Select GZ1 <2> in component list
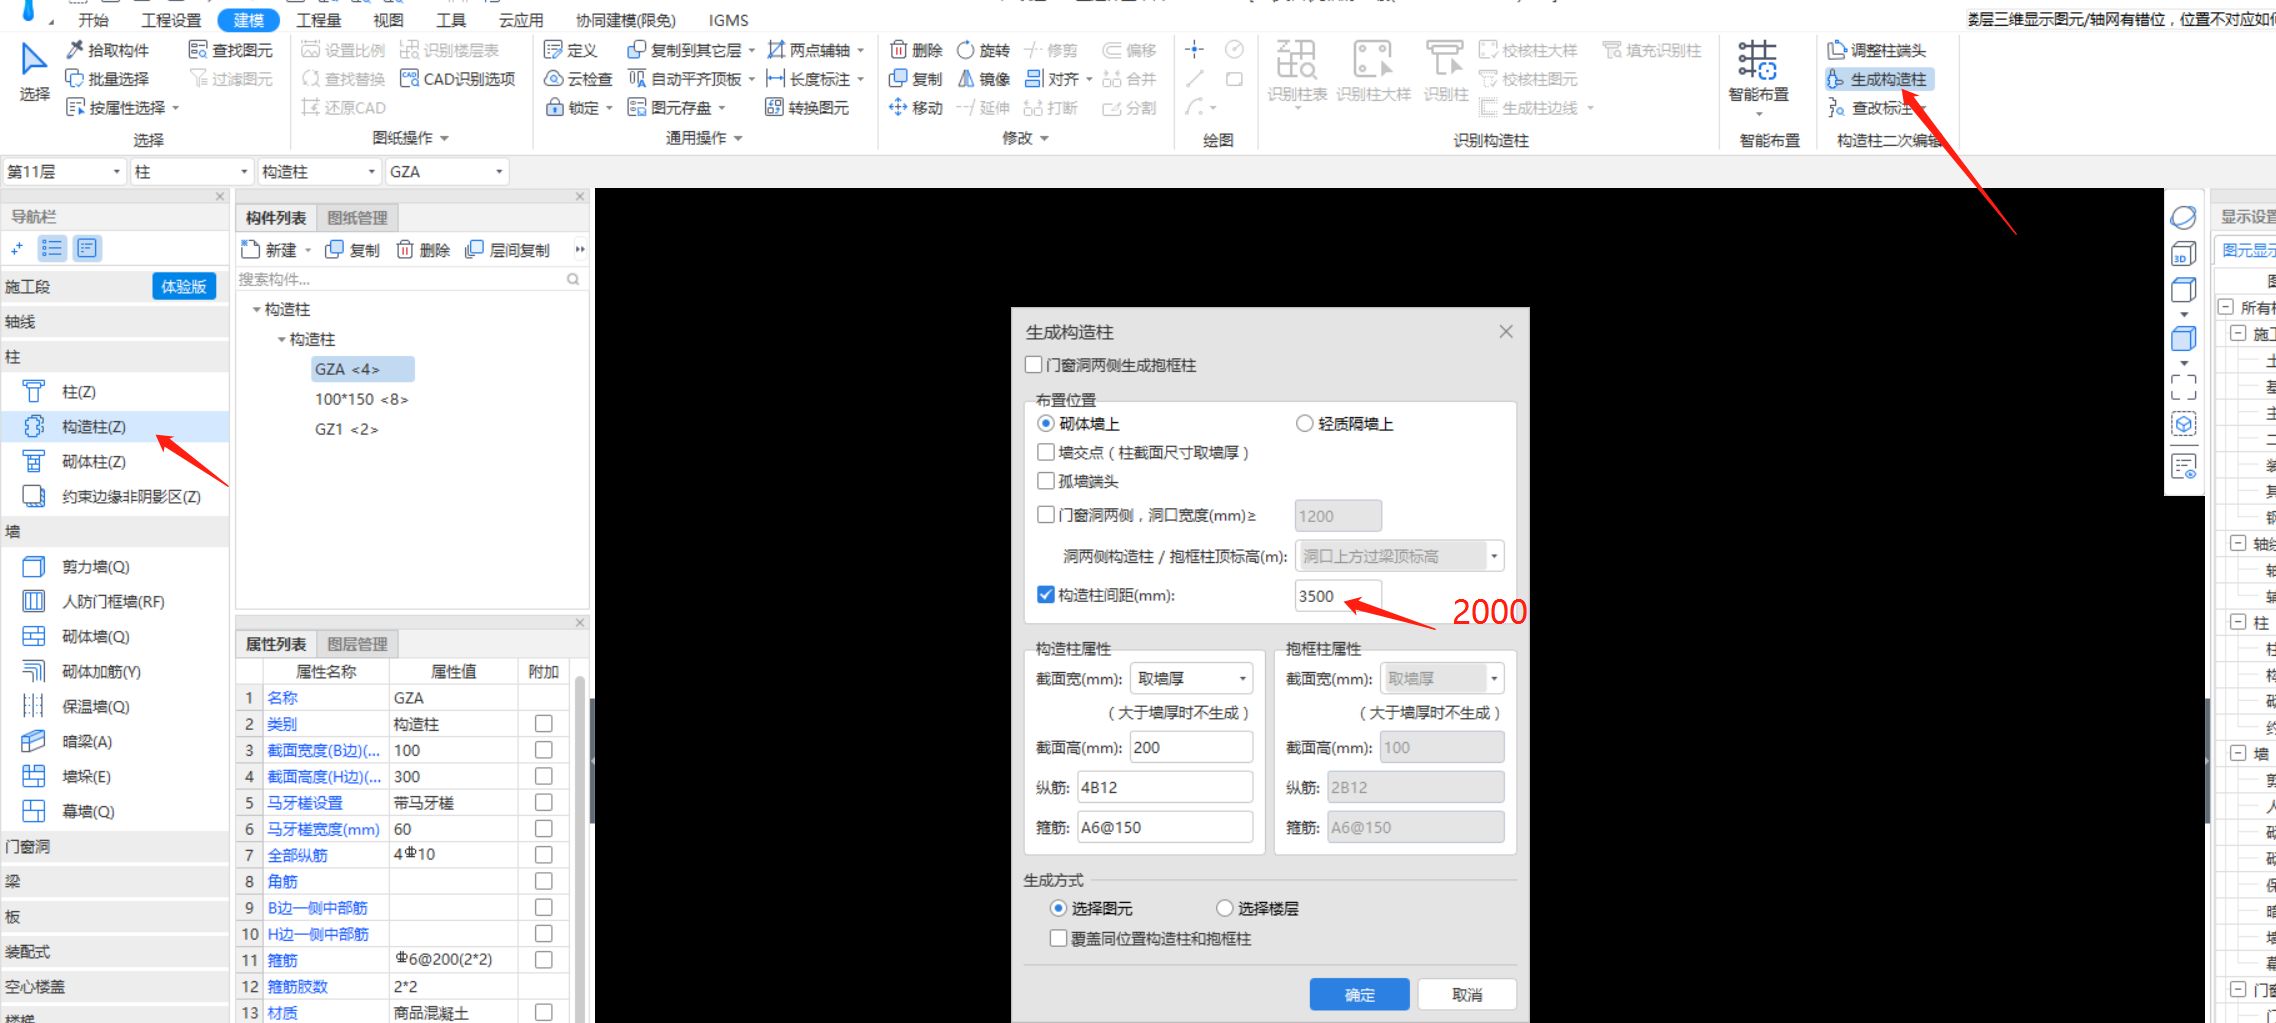 point(347,430)
